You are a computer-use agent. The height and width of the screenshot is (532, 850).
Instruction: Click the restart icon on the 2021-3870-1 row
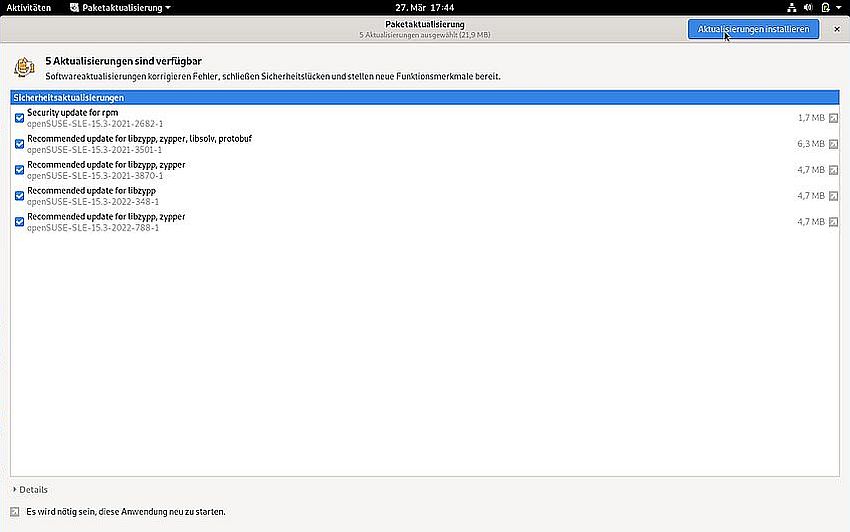click(833, 170)
